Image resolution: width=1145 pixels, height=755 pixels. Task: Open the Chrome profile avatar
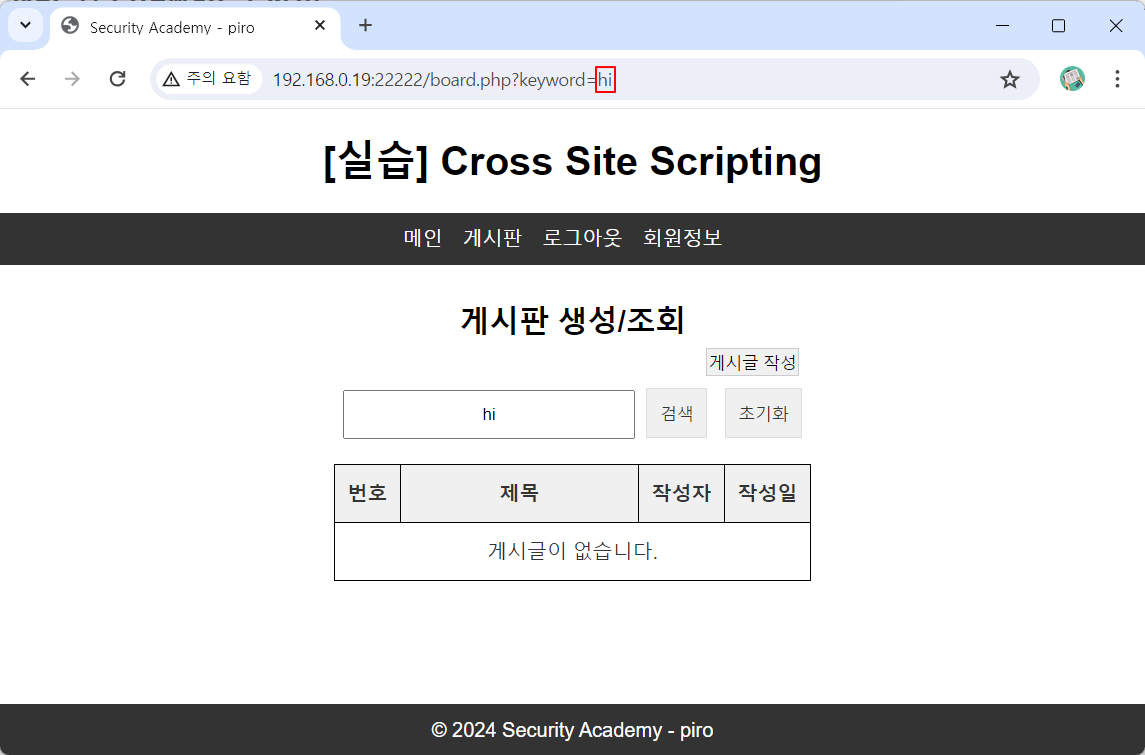(x=1072, y=79)
